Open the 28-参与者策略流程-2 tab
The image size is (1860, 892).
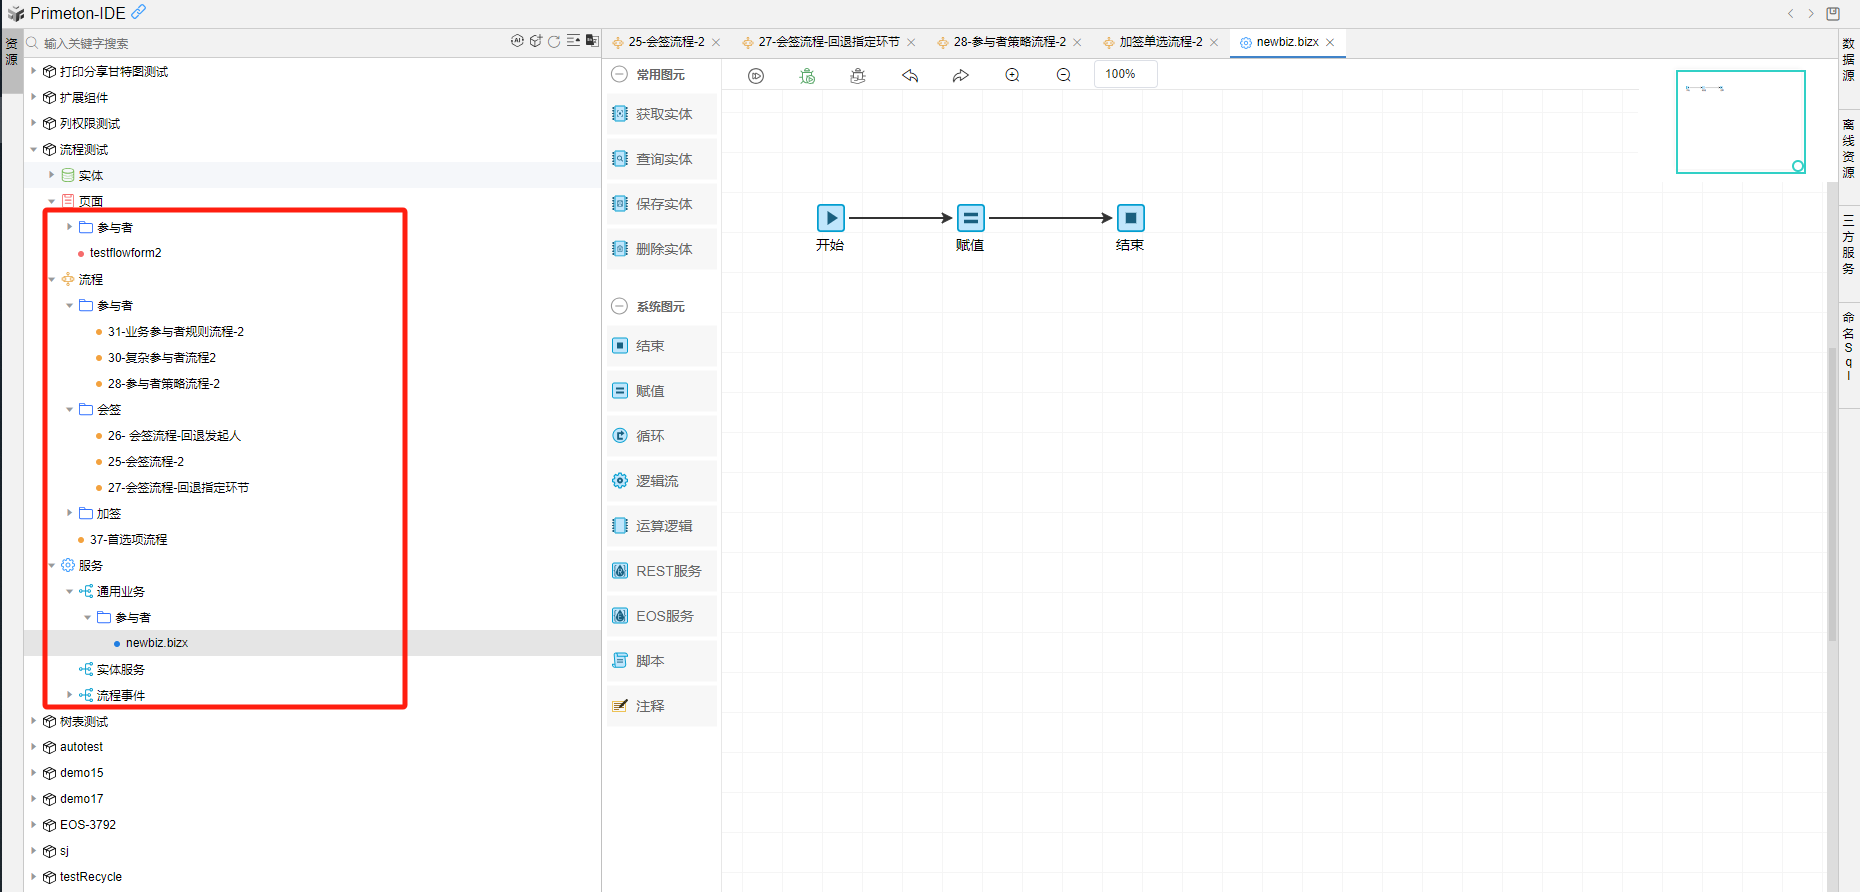[1008, 42]
